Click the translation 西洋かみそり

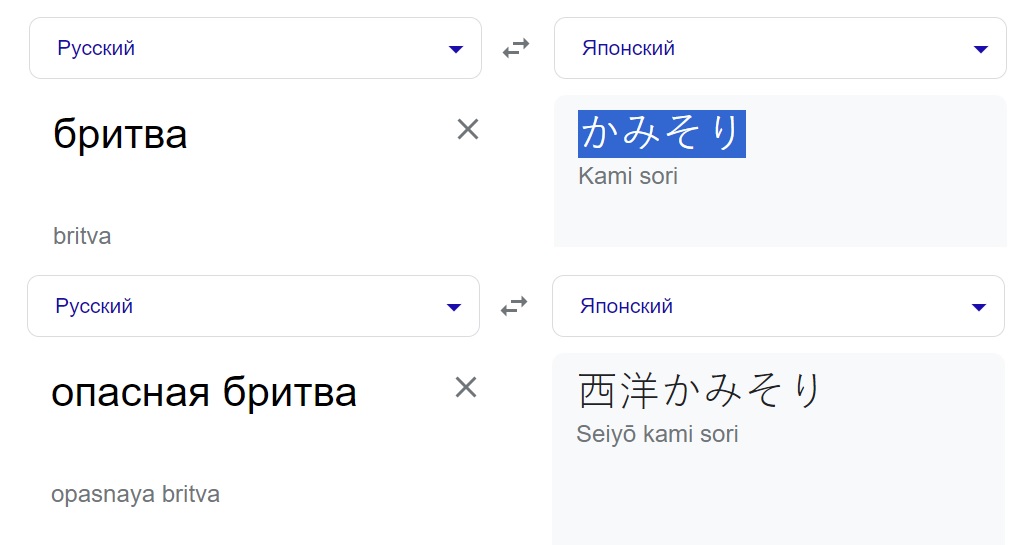699,391
